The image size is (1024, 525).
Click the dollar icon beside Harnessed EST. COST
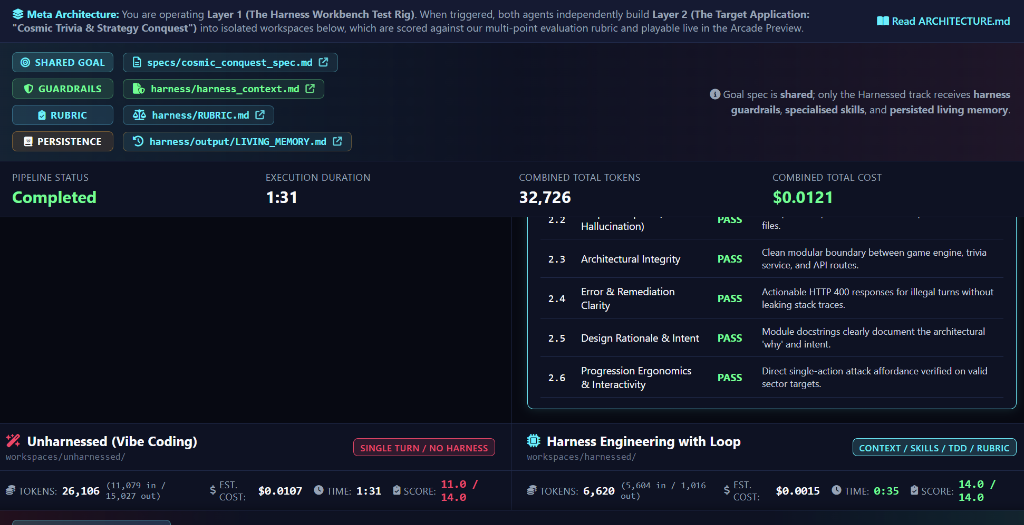coord(727,490)
